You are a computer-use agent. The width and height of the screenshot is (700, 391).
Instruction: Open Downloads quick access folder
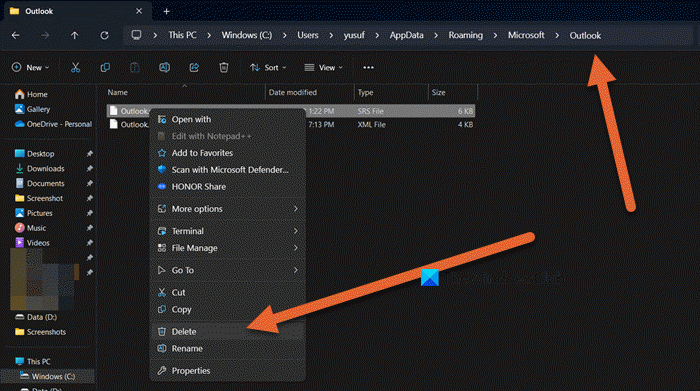(39, 169)
